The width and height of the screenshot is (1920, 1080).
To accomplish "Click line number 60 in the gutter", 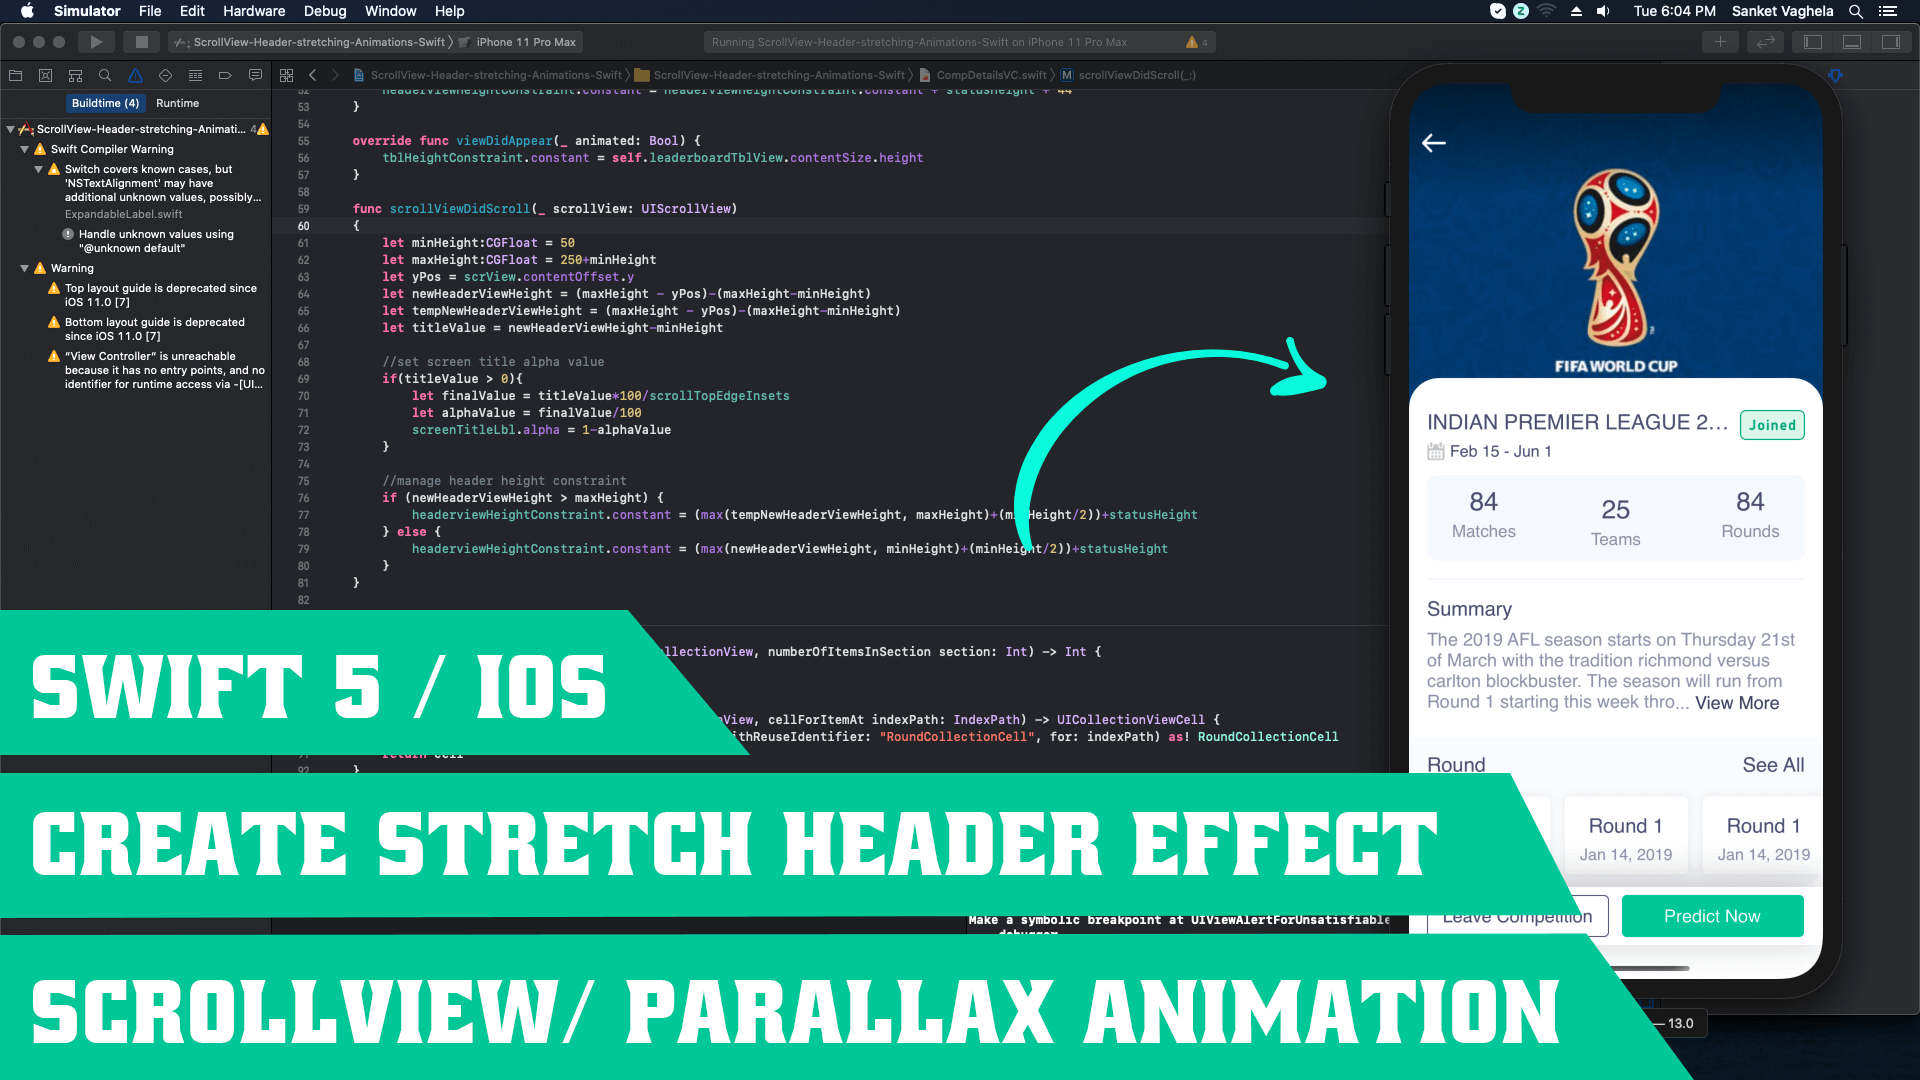I will tap(303, 226).
